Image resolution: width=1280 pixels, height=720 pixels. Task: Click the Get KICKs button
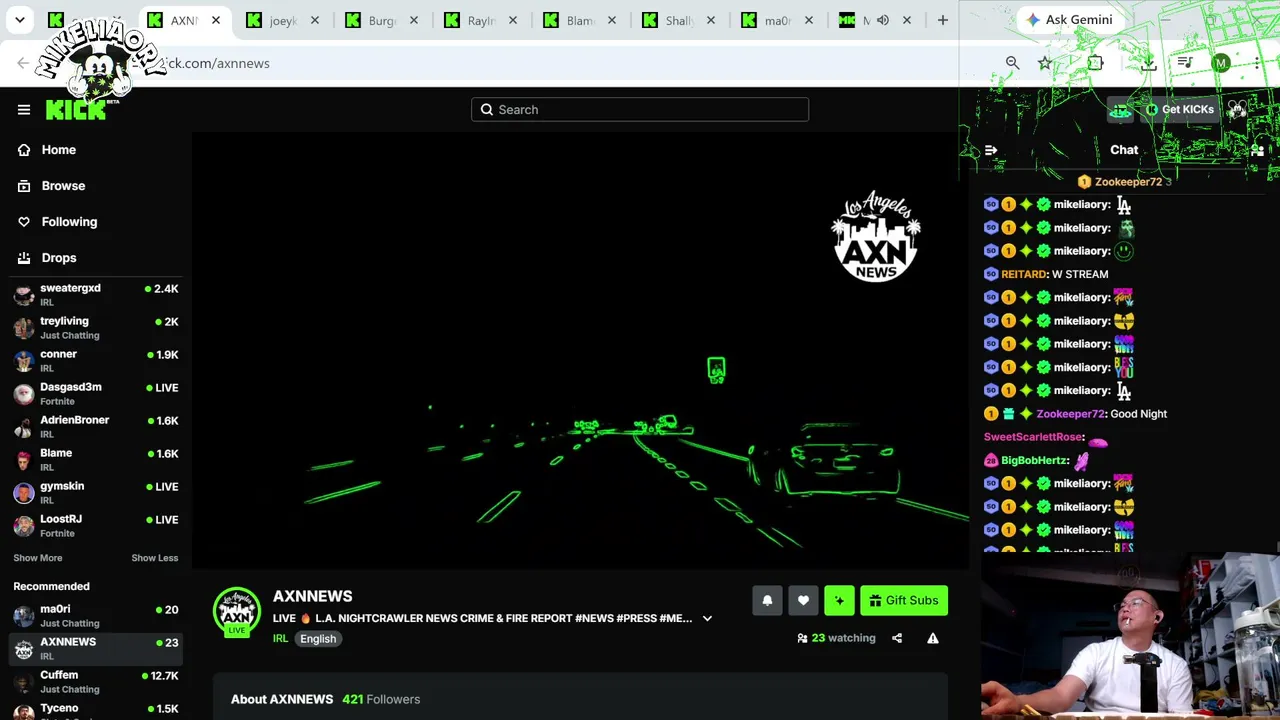coord(1178,110)
